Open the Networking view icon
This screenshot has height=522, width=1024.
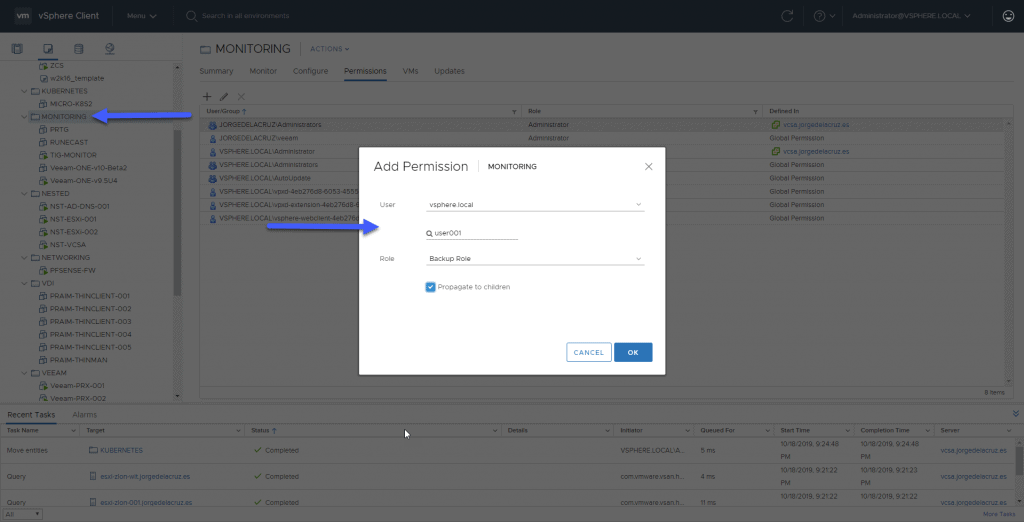coord(110,49)
